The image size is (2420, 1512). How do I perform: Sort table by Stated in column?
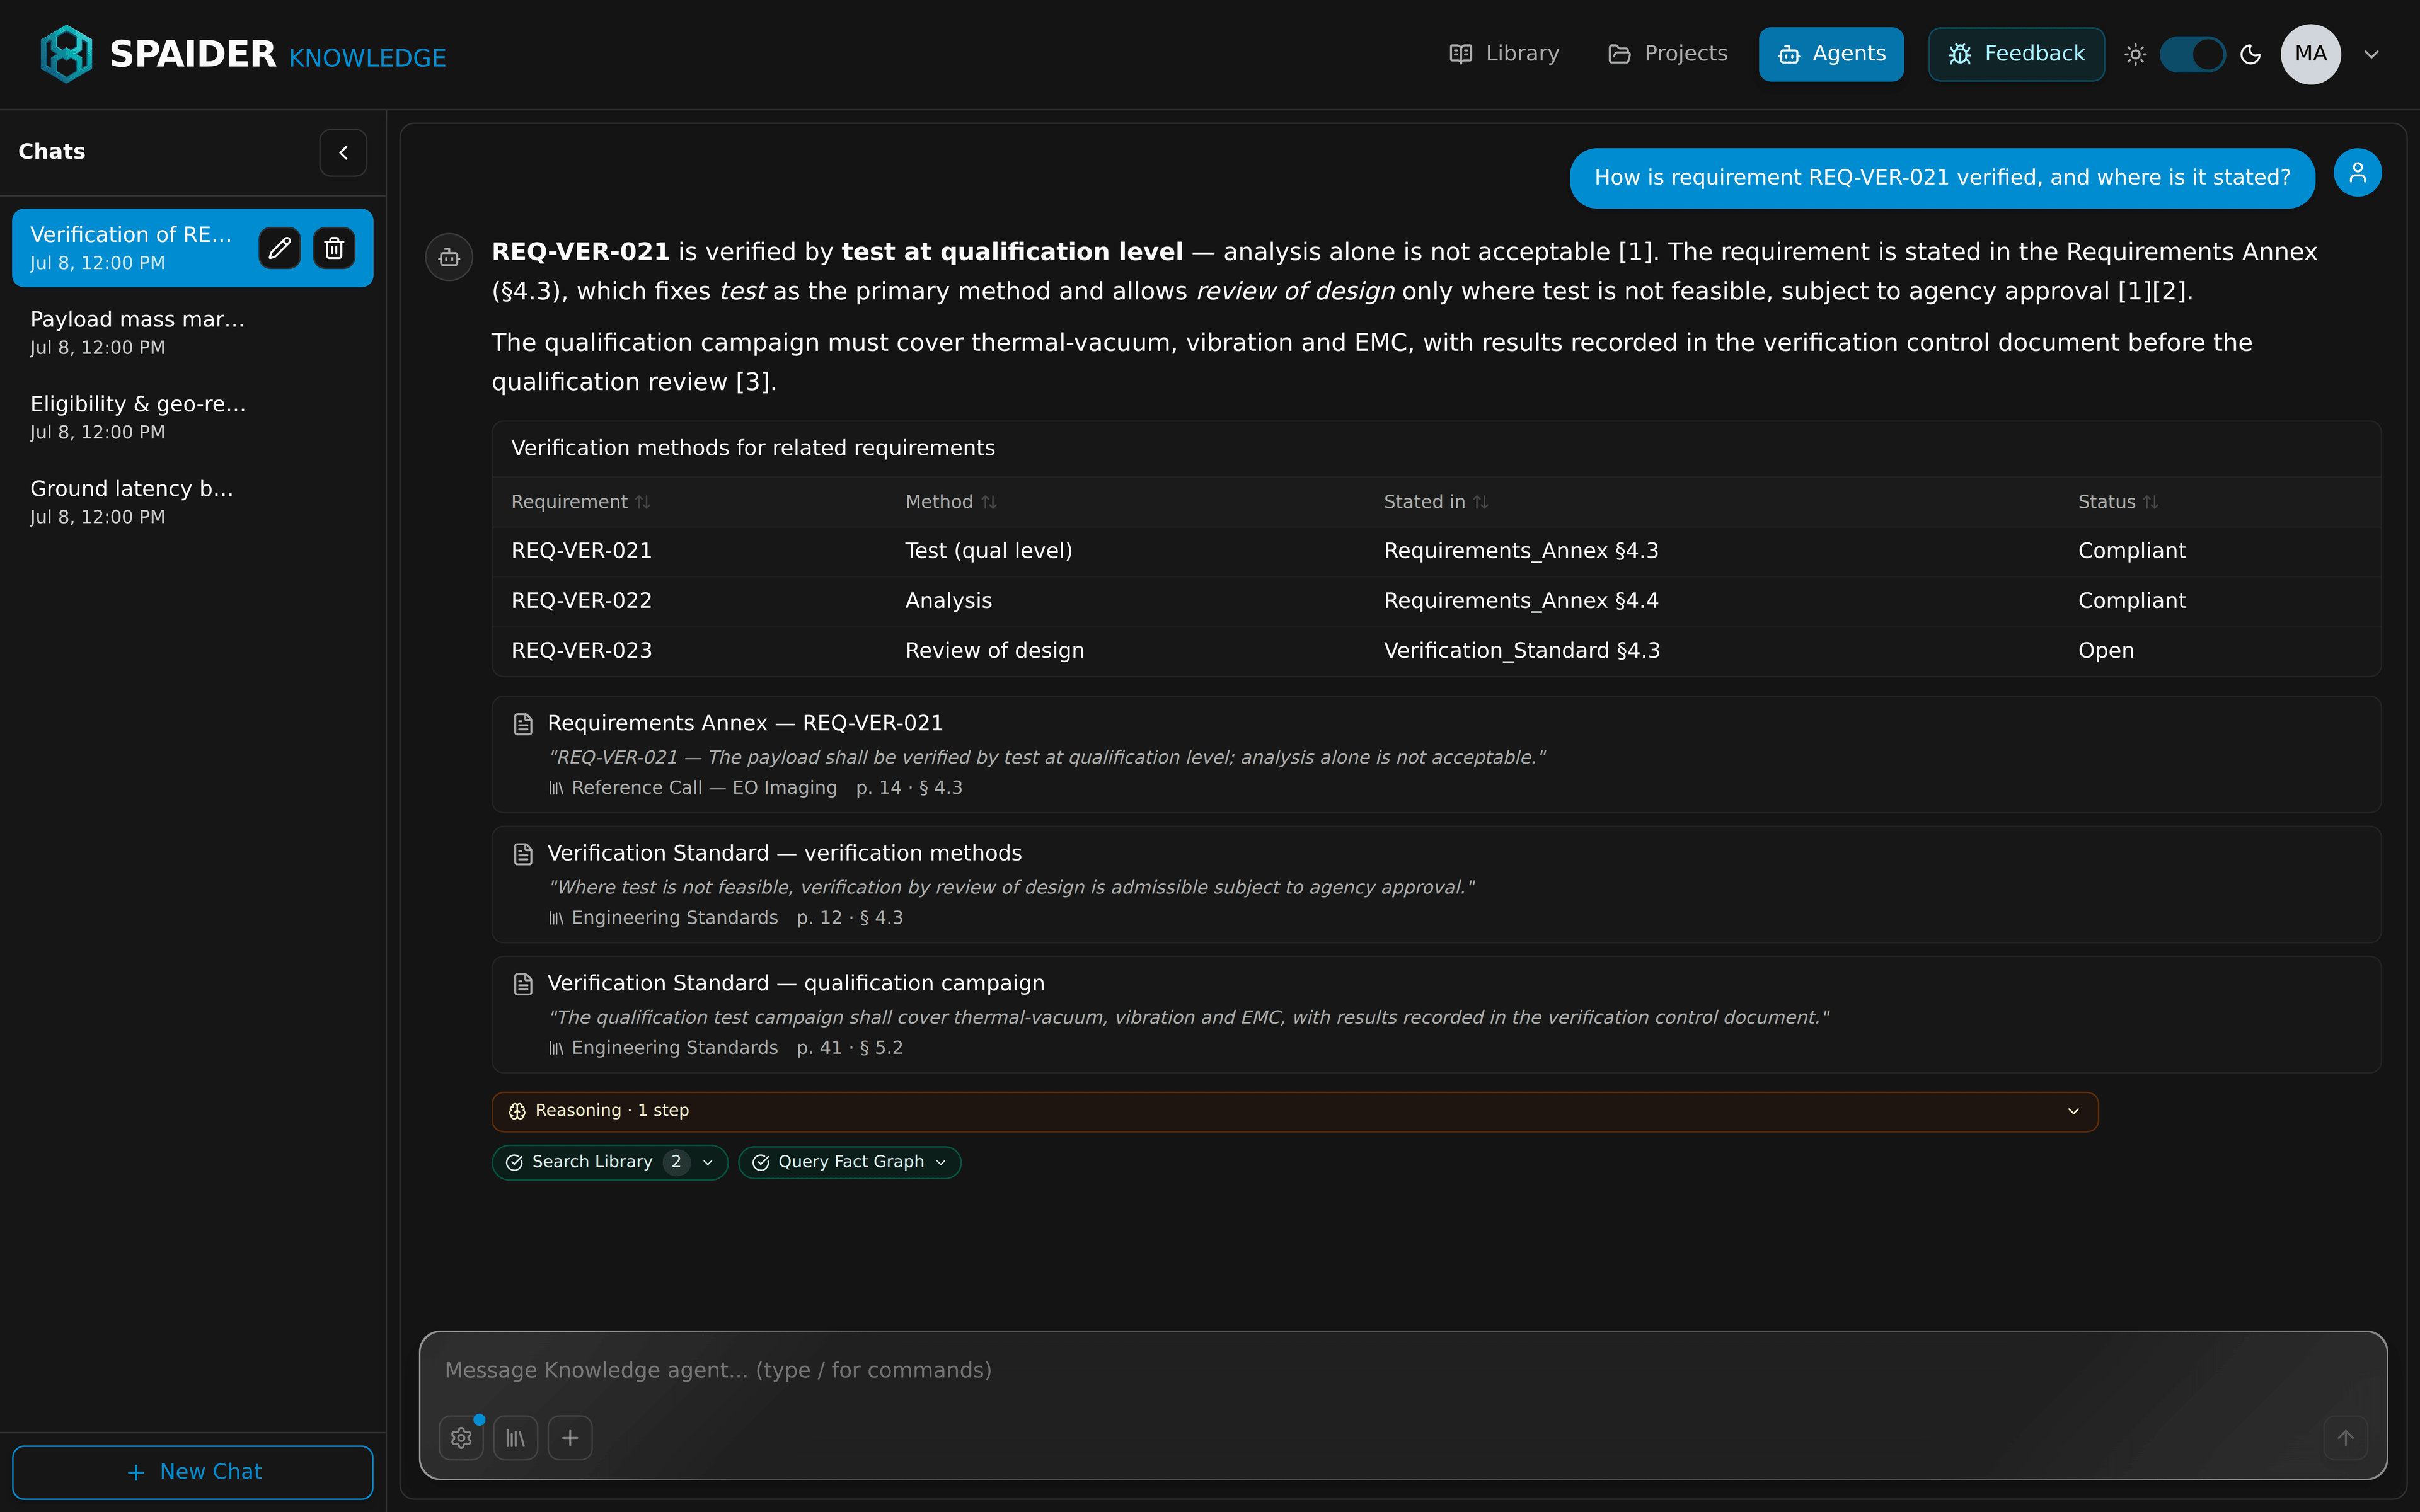1436,502
